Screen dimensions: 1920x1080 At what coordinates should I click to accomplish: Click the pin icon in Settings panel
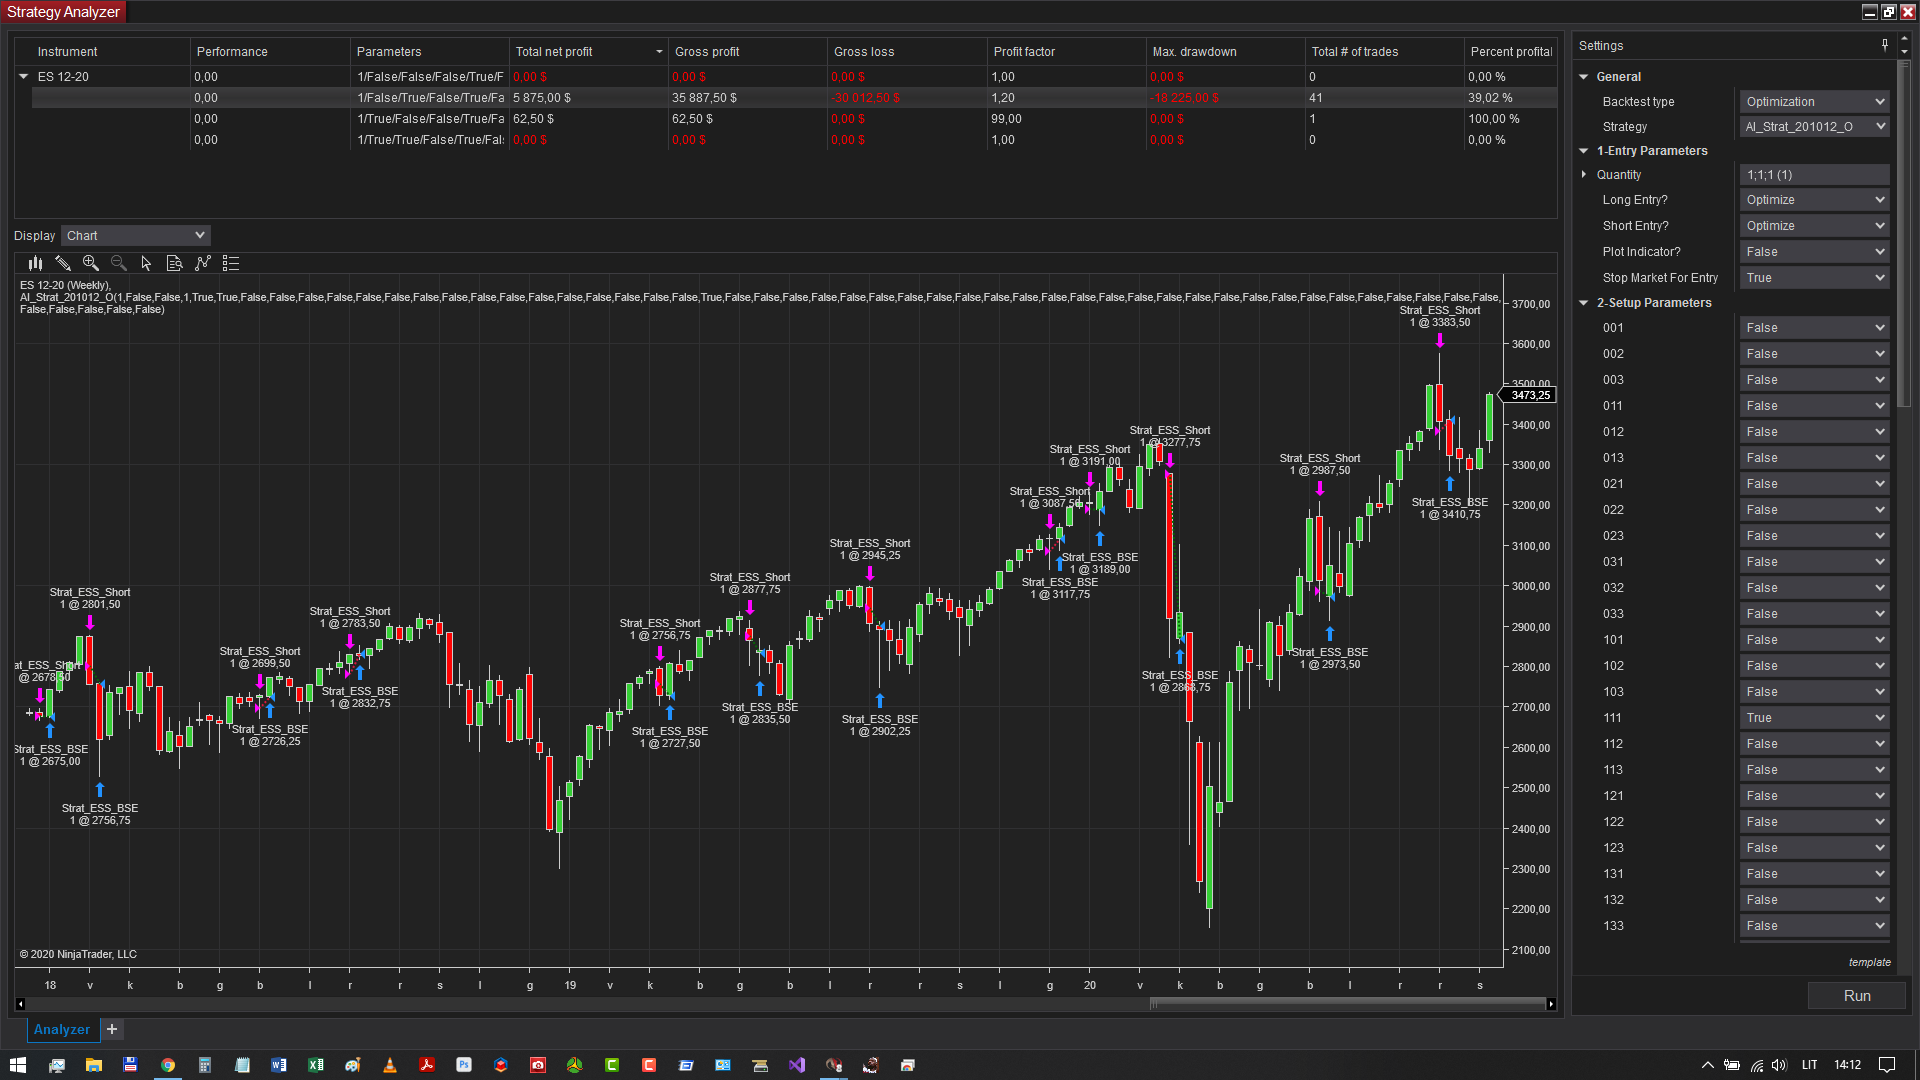click(x=1885, y=45)
